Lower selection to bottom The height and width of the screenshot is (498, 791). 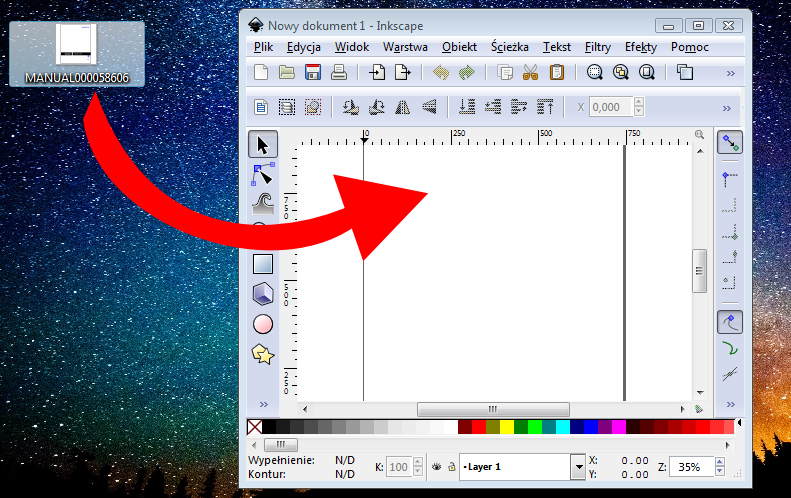(467, 107)
